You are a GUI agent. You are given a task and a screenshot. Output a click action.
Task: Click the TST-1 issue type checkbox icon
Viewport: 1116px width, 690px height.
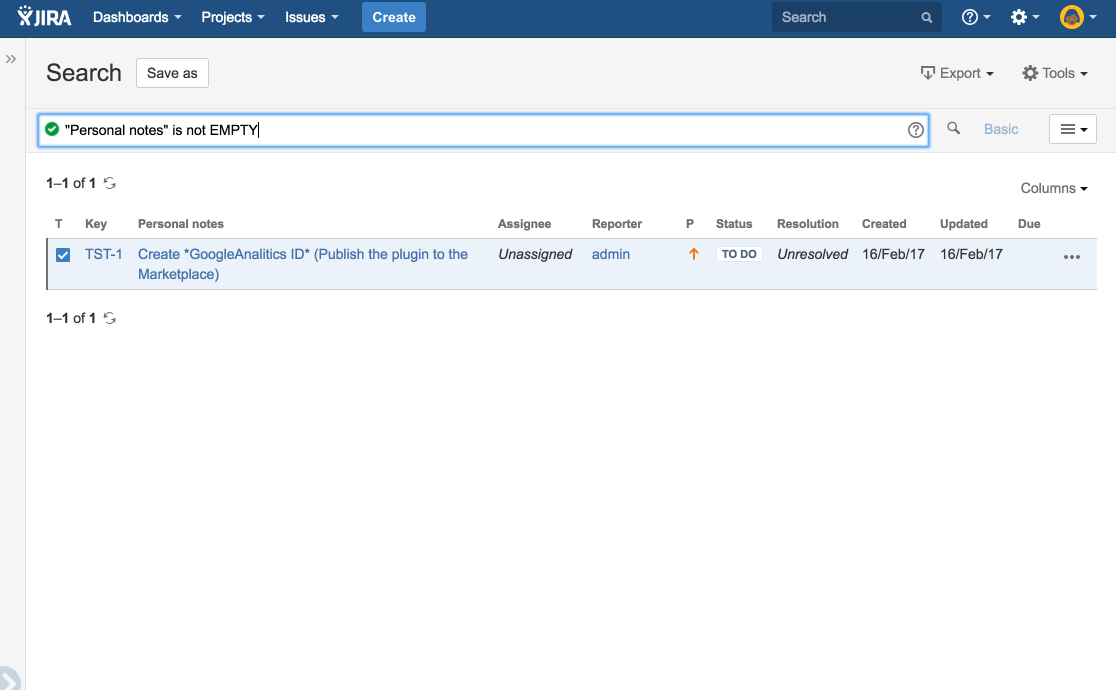[x=63, y=255]
